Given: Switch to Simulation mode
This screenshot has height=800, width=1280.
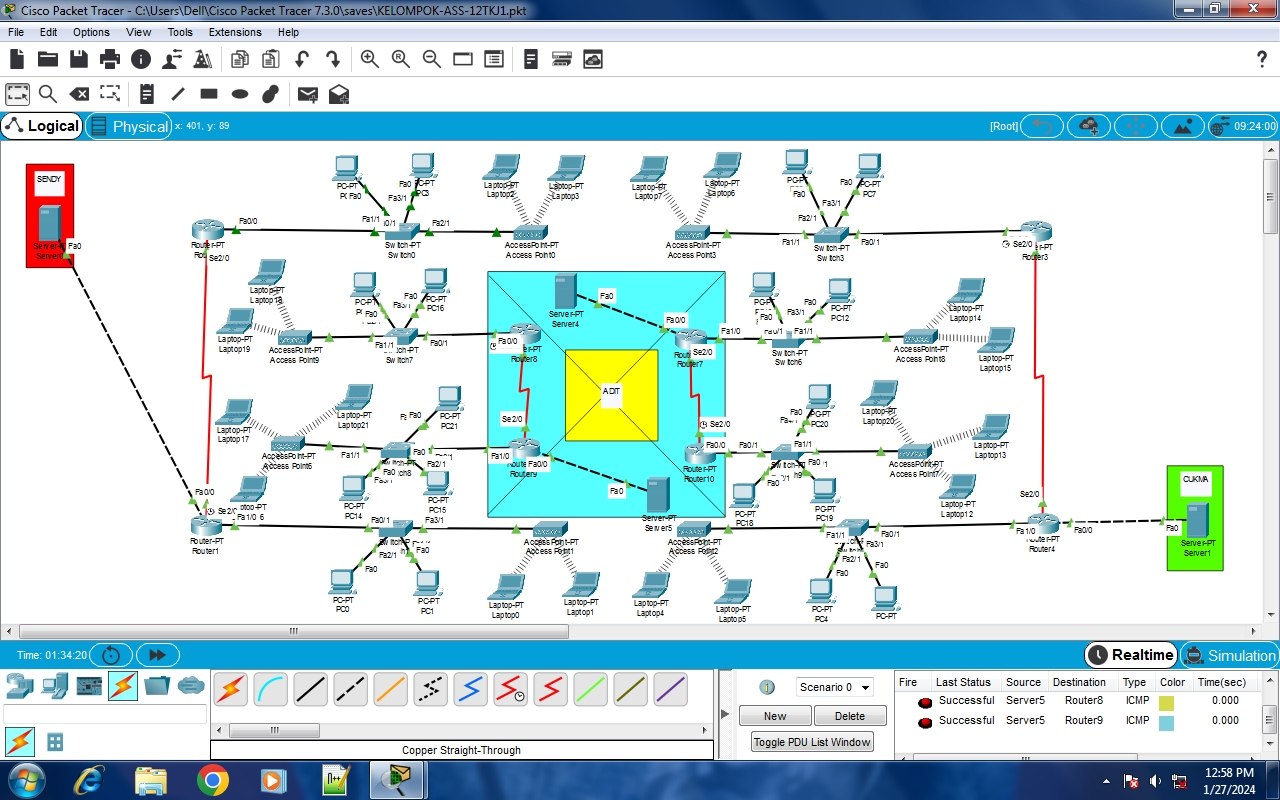Looking at the screenshot, I should point(1229,655).
